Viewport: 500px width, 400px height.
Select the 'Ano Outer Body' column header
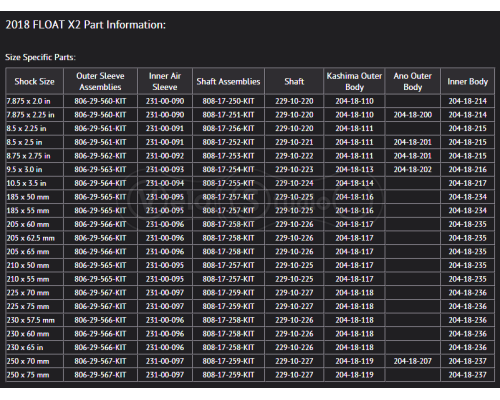[413, 81]
